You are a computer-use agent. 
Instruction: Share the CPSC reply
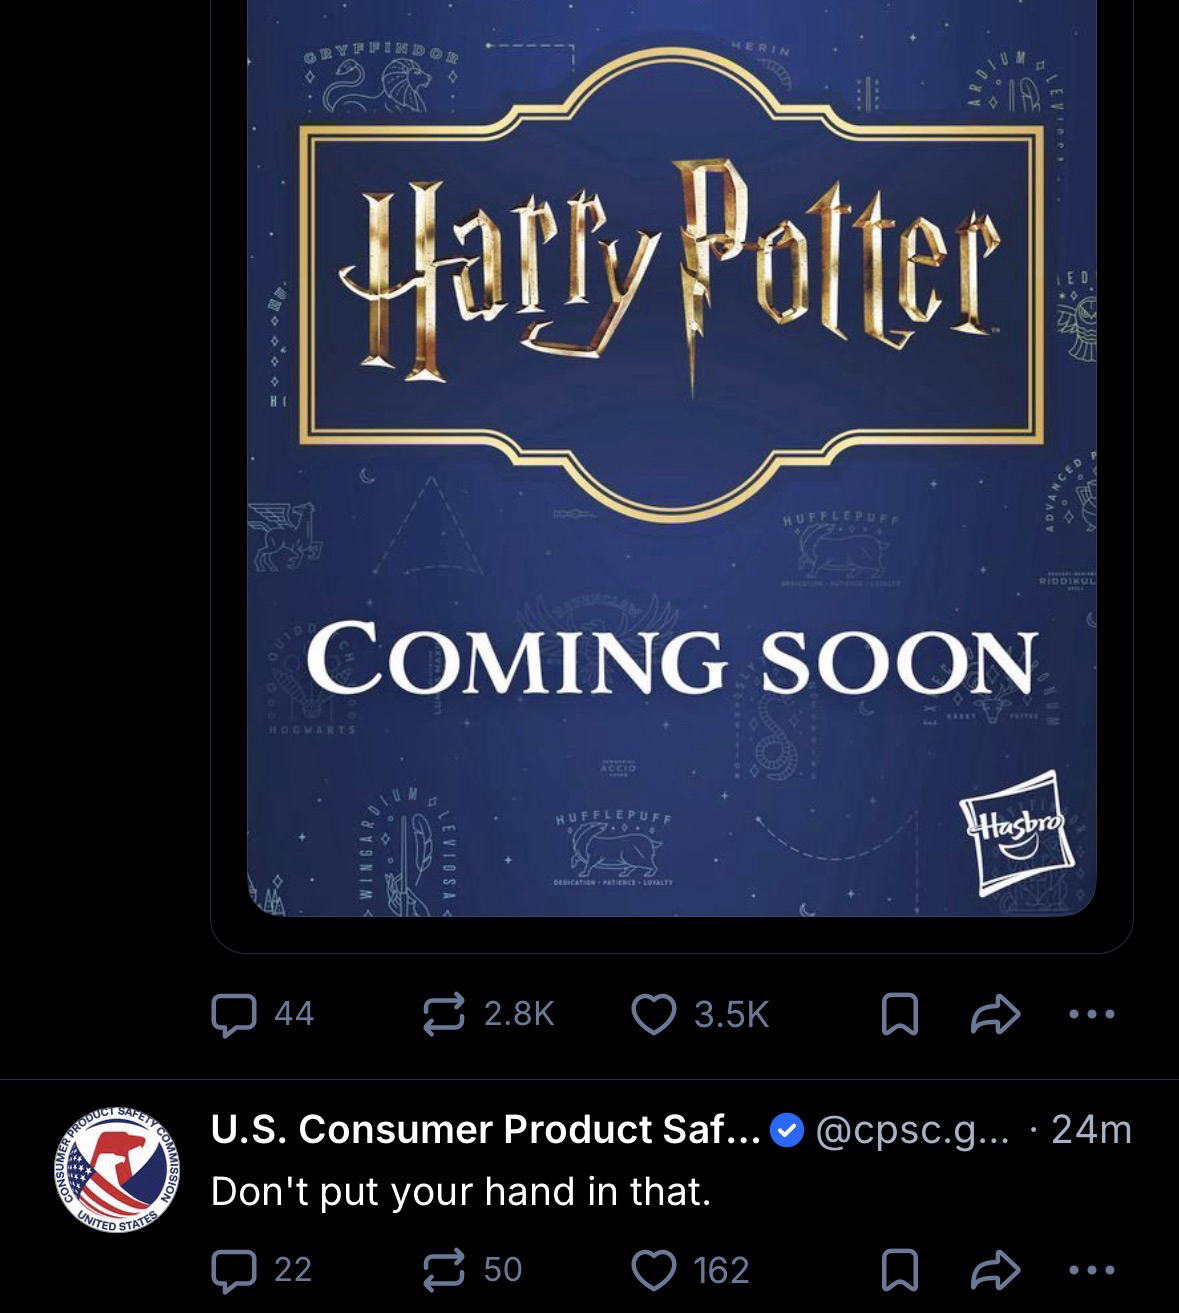point(995,1269)
